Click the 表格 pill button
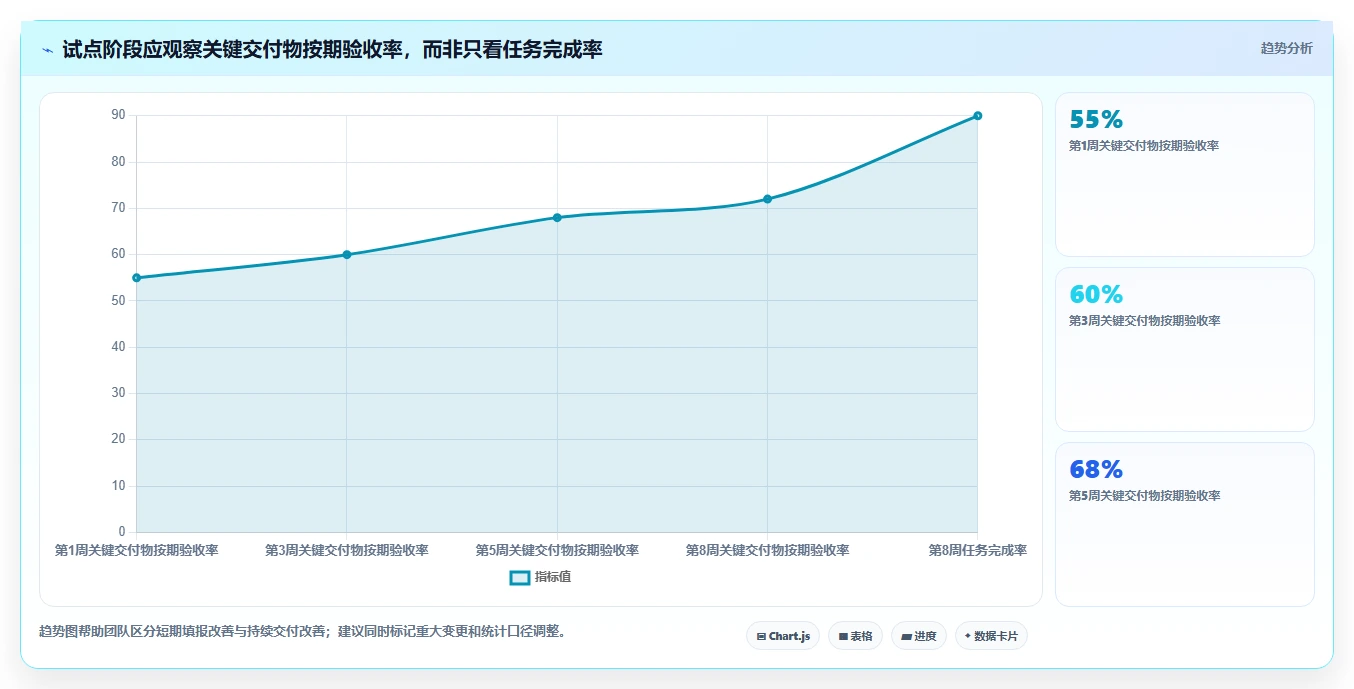This screenshot has height=689, width=1354. [x=855, y=636]
